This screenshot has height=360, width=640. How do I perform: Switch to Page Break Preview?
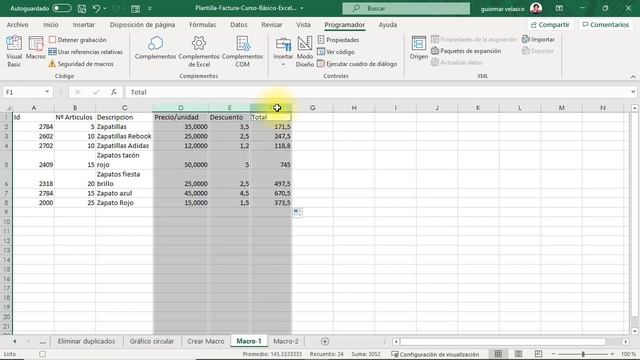pyautogui.click(x=538, y=354)
